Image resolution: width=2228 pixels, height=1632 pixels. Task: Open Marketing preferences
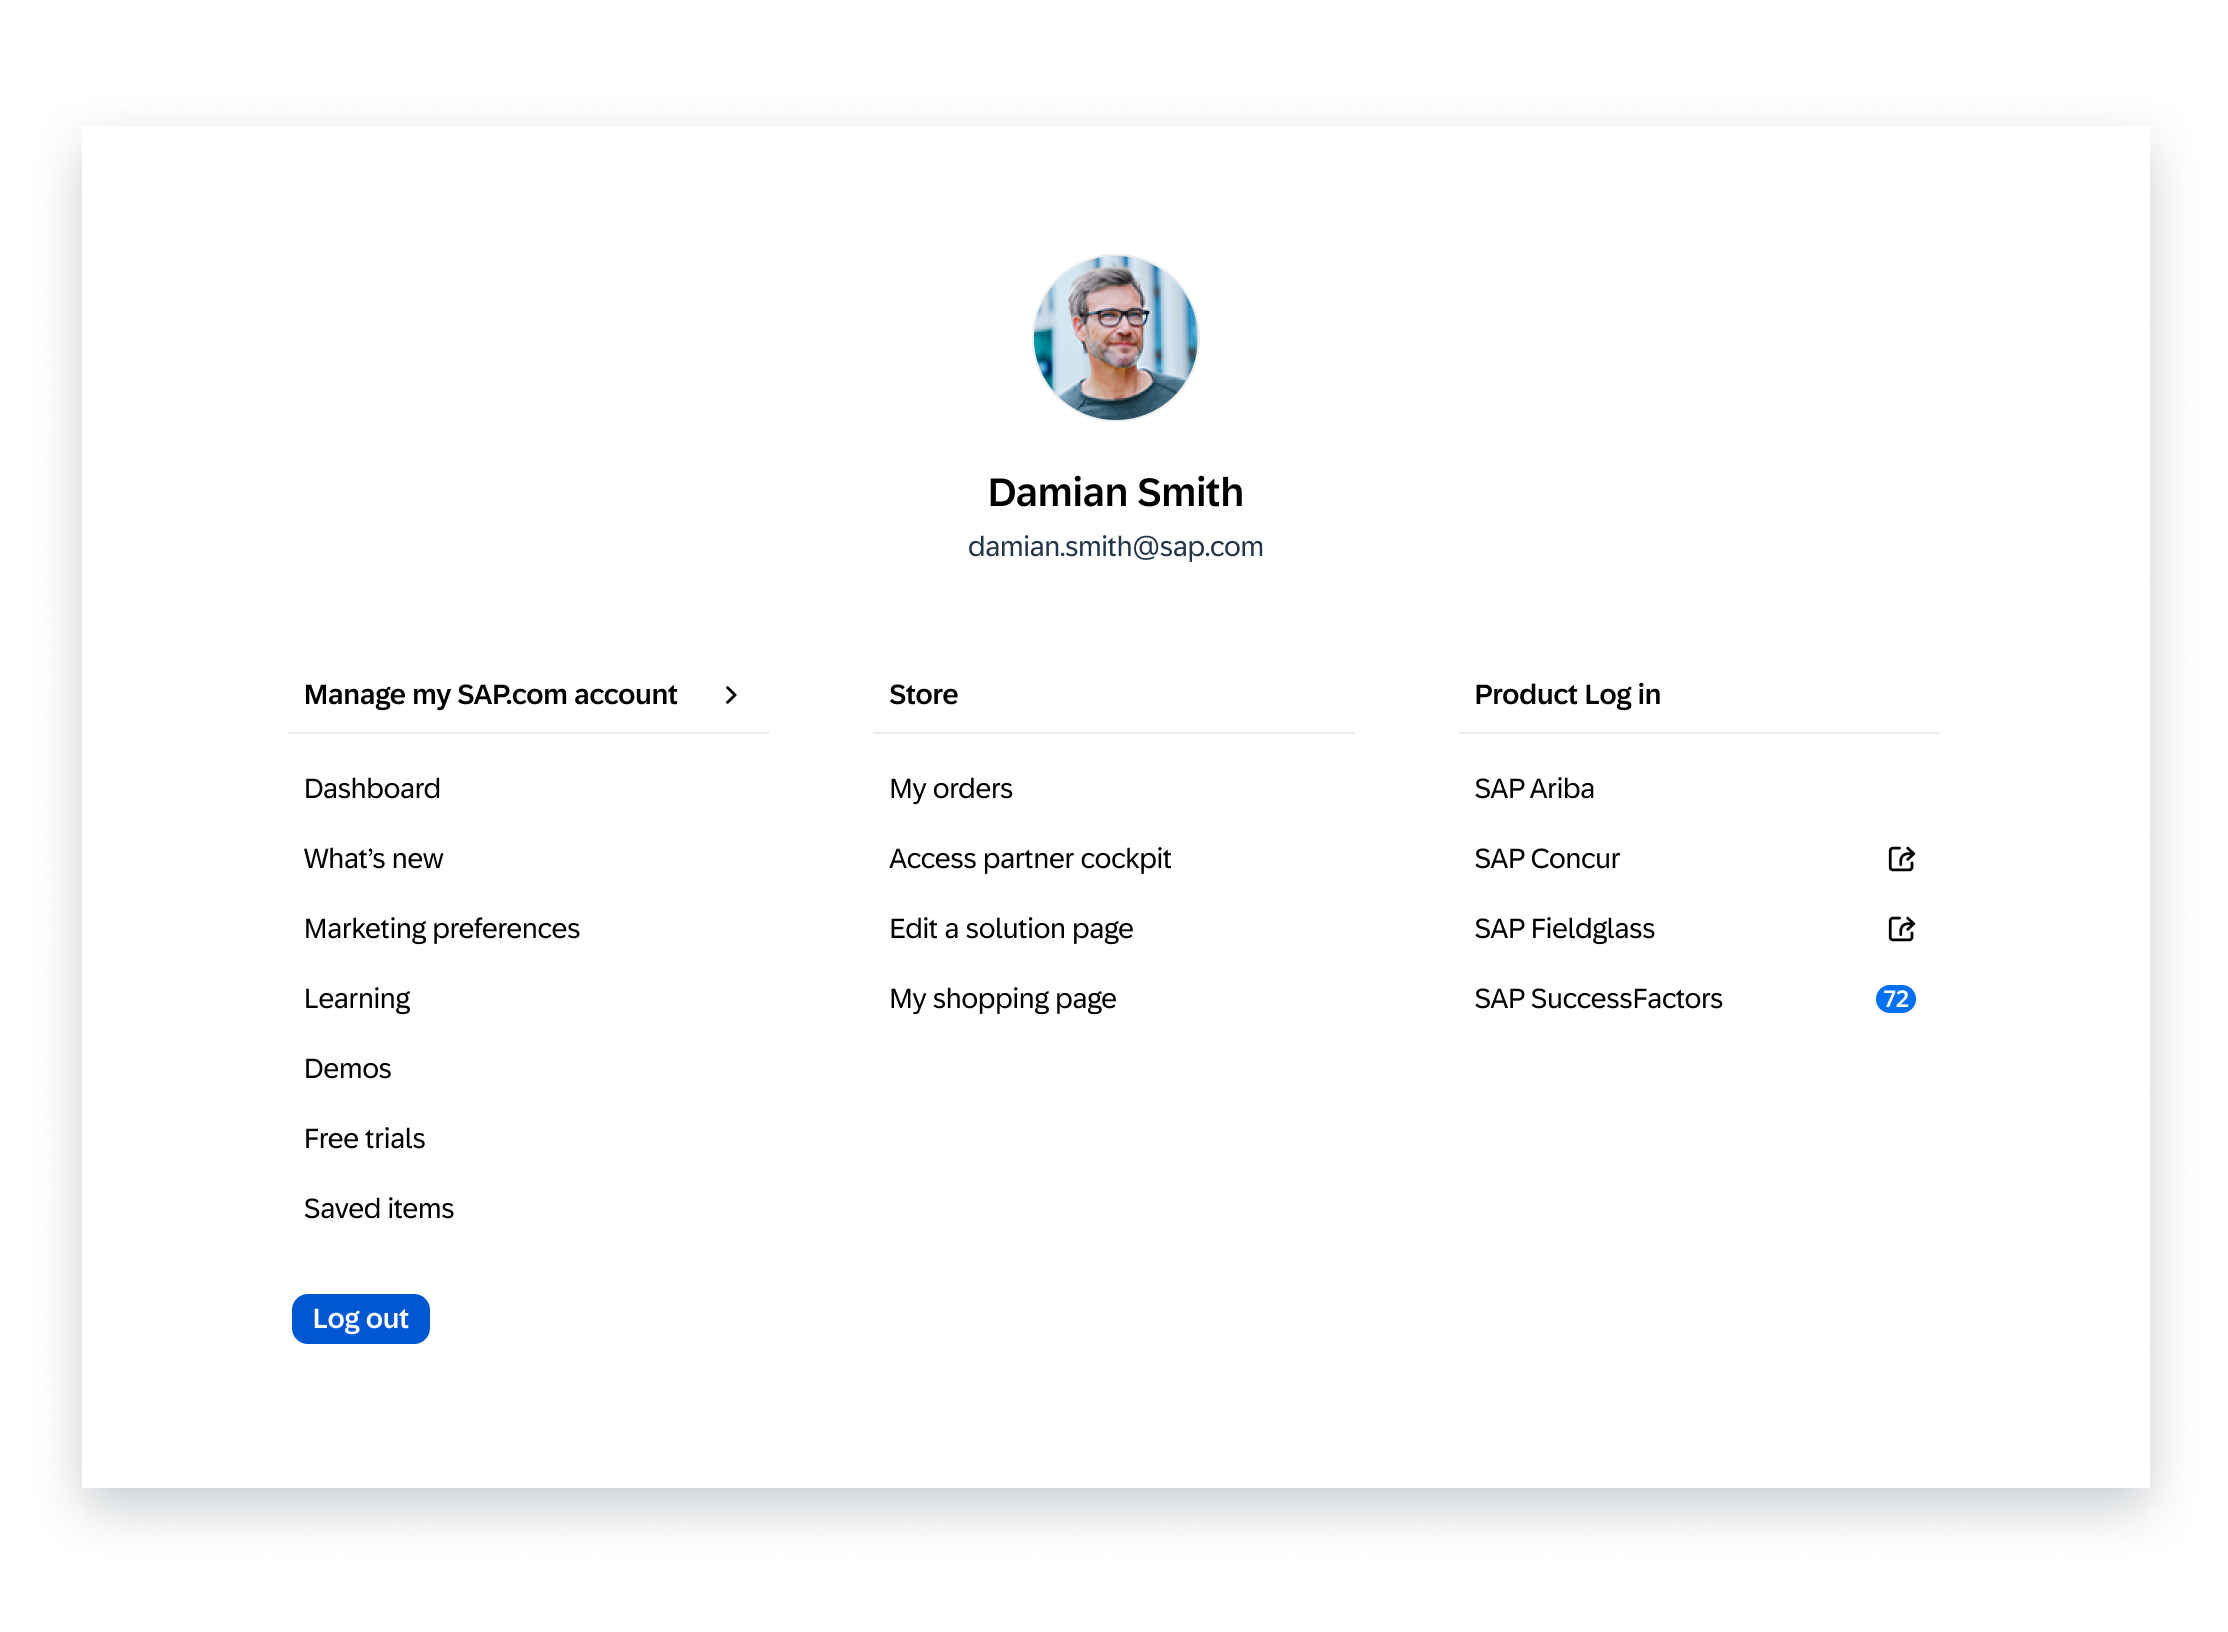(442, 929)
